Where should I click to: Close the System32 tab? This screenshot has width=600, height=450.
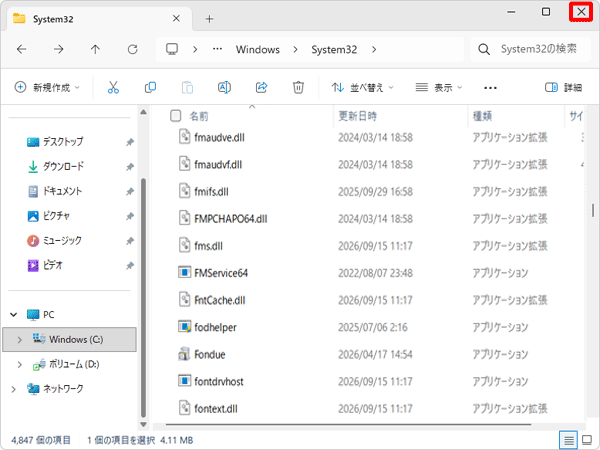click(176, 18)
